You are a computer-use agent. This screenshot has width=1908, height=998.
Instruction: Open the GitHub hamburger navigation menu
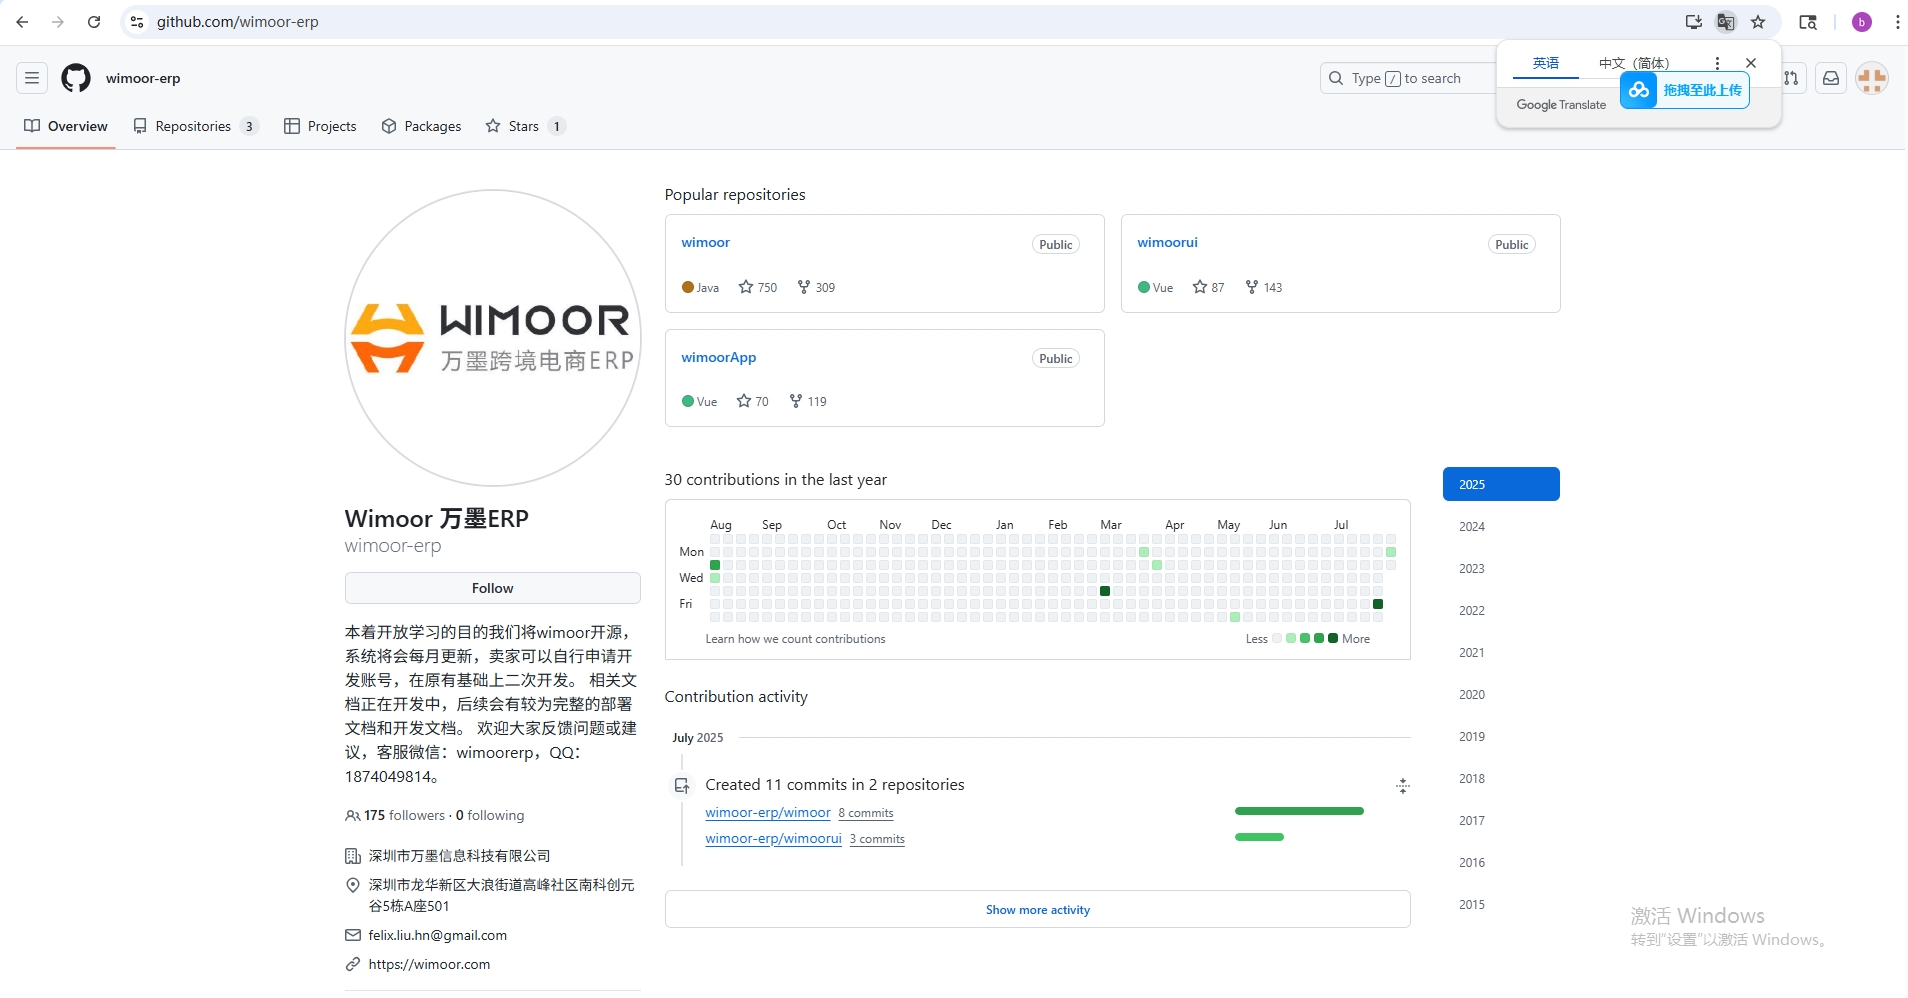32,78
